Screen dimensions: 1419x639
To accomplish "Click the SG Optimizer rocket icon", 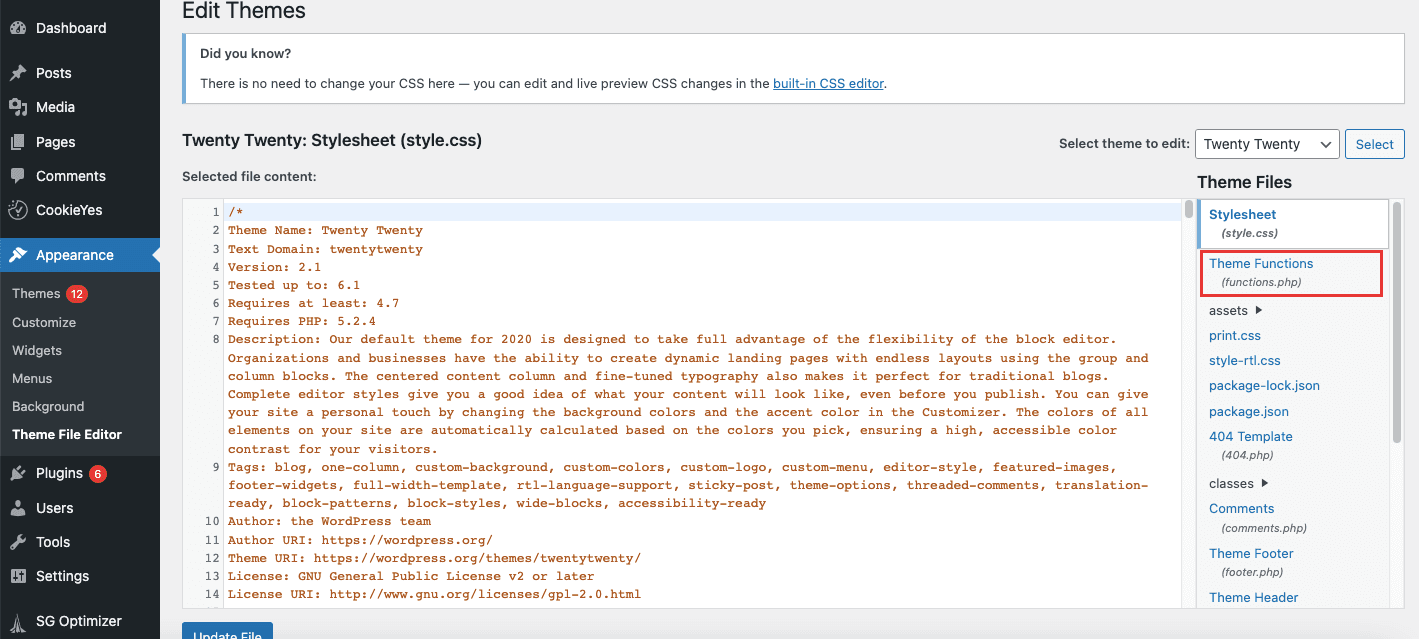I will 18,621.
